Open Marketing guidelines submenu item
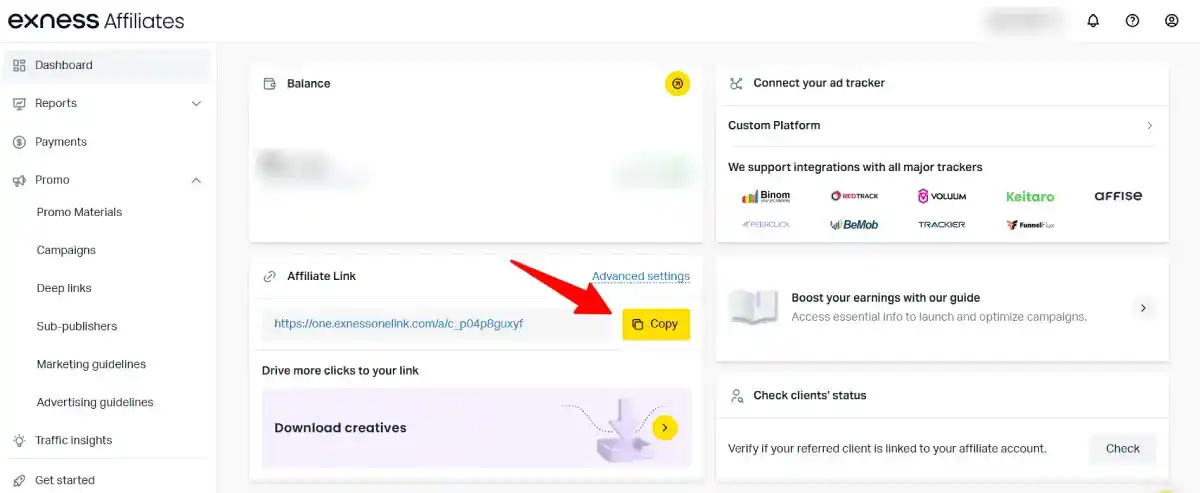 pos(91,364)
